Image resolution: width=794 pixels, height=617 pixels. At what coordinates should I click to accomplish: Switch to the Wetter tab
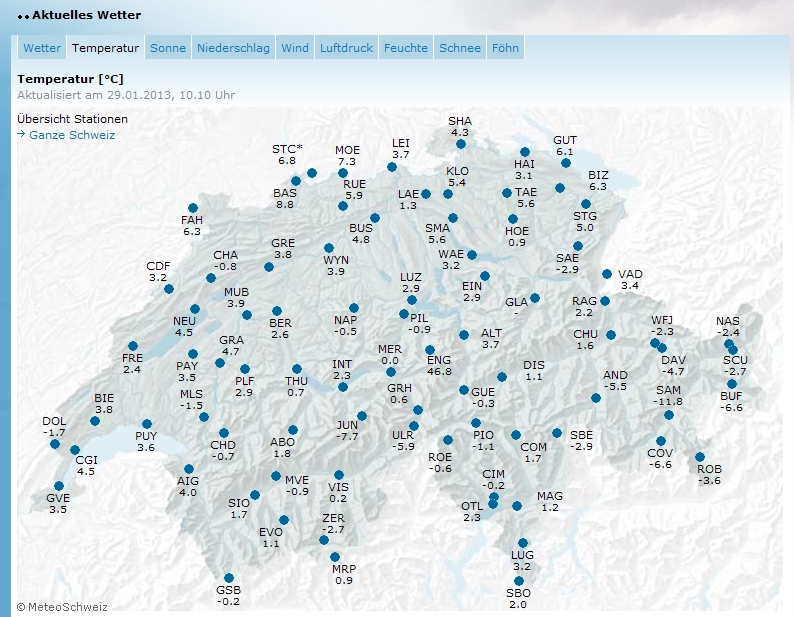pos(42,48)
